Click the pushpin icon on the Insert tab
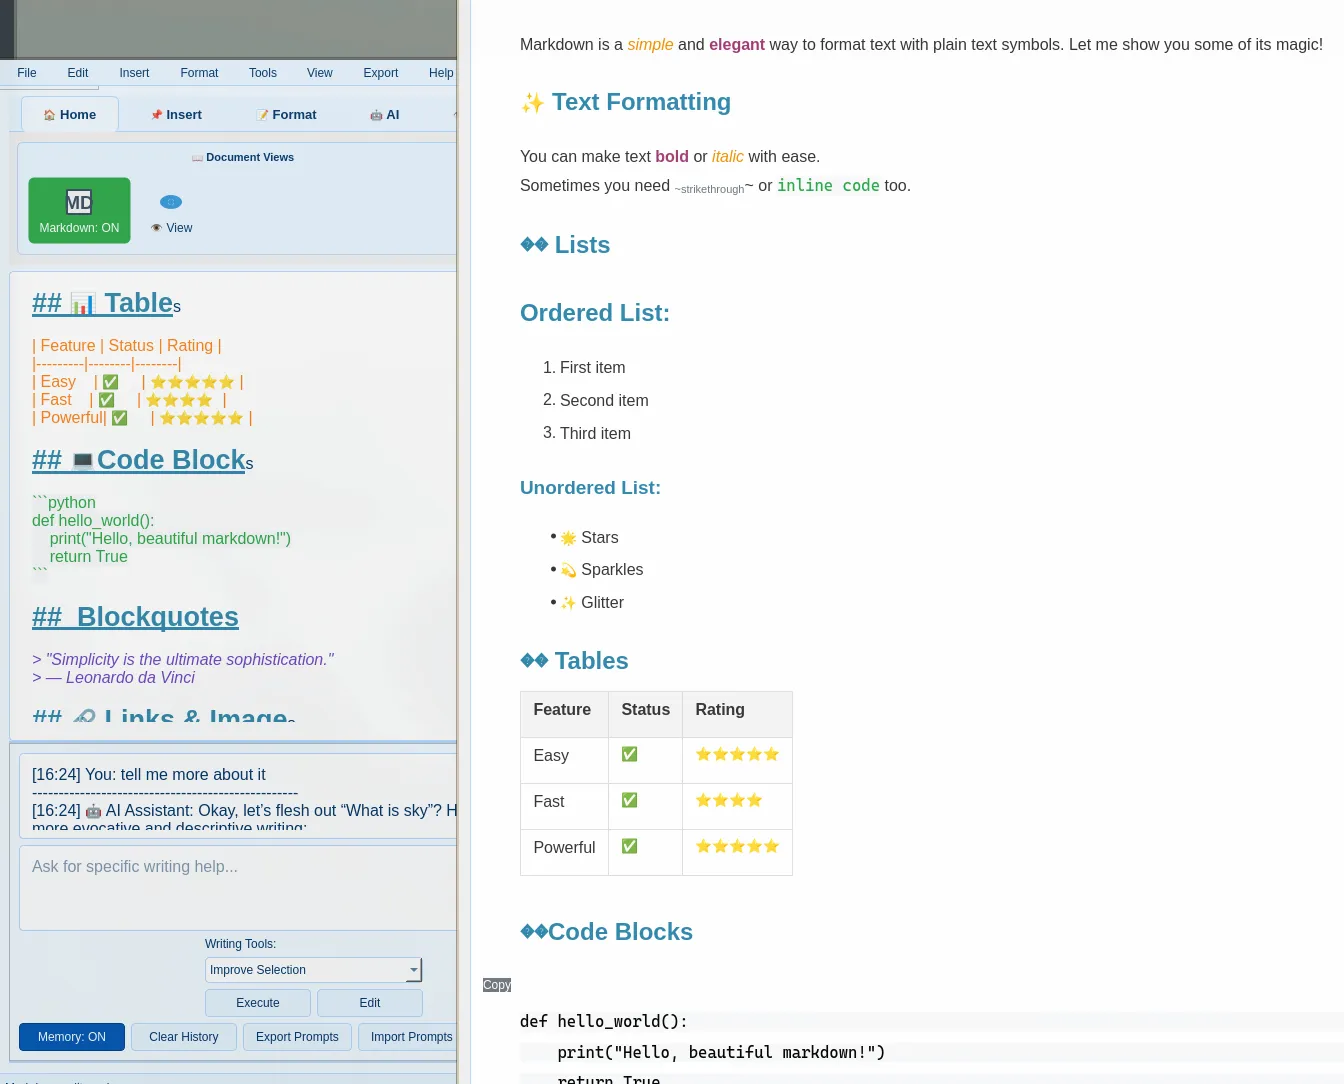This screenshot has height=1084, width=1344. coord(157,114)
